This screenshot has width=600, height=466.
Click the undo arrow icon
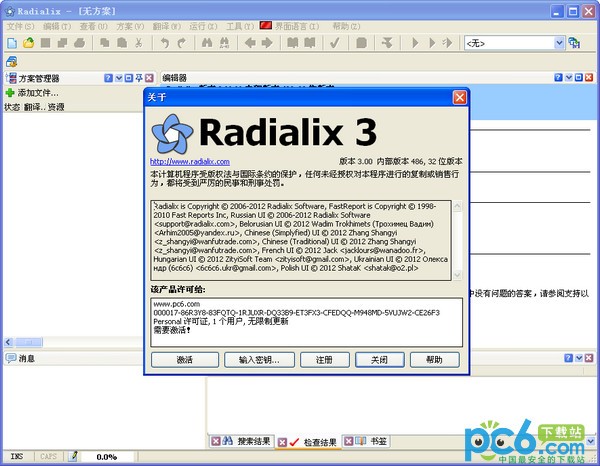coord(165,42)
